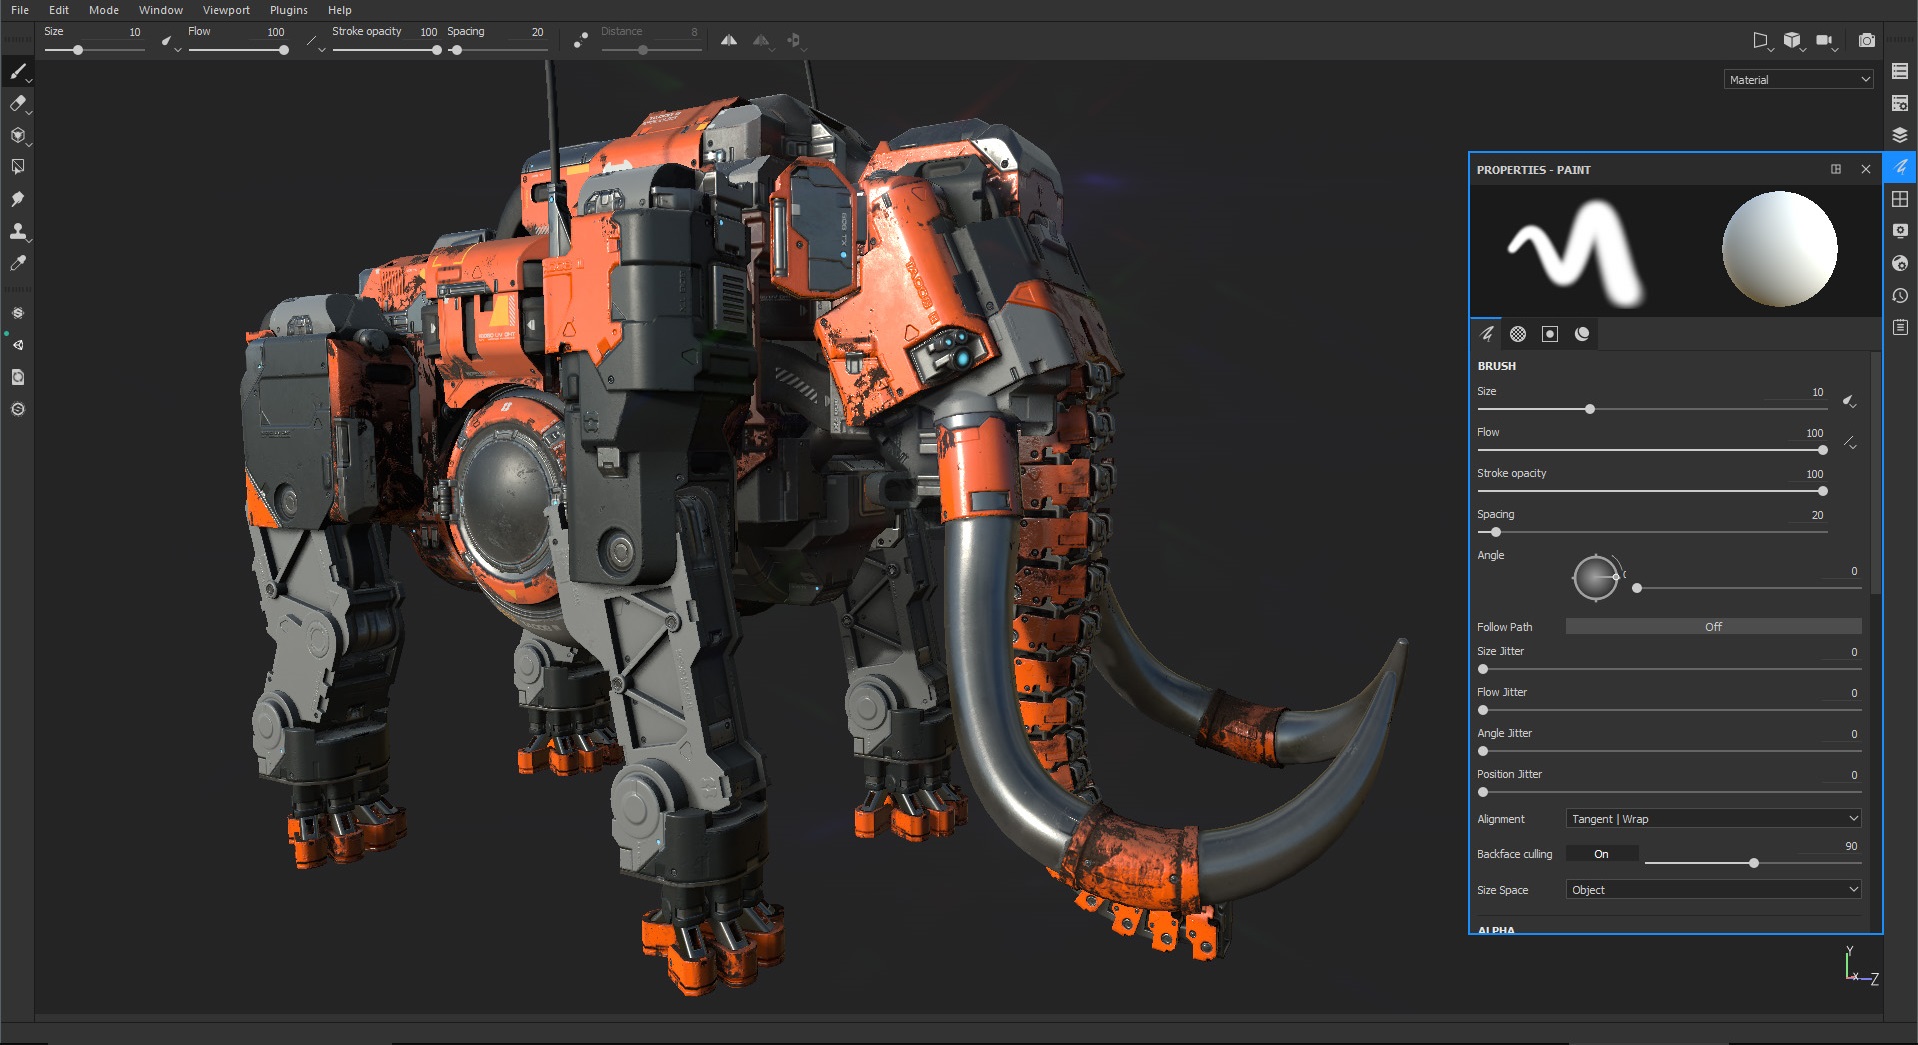The height and width of the screenshot is (1045, 1918).
Task: Select the Clone stamp tool
Action: [x=18, y=231]
